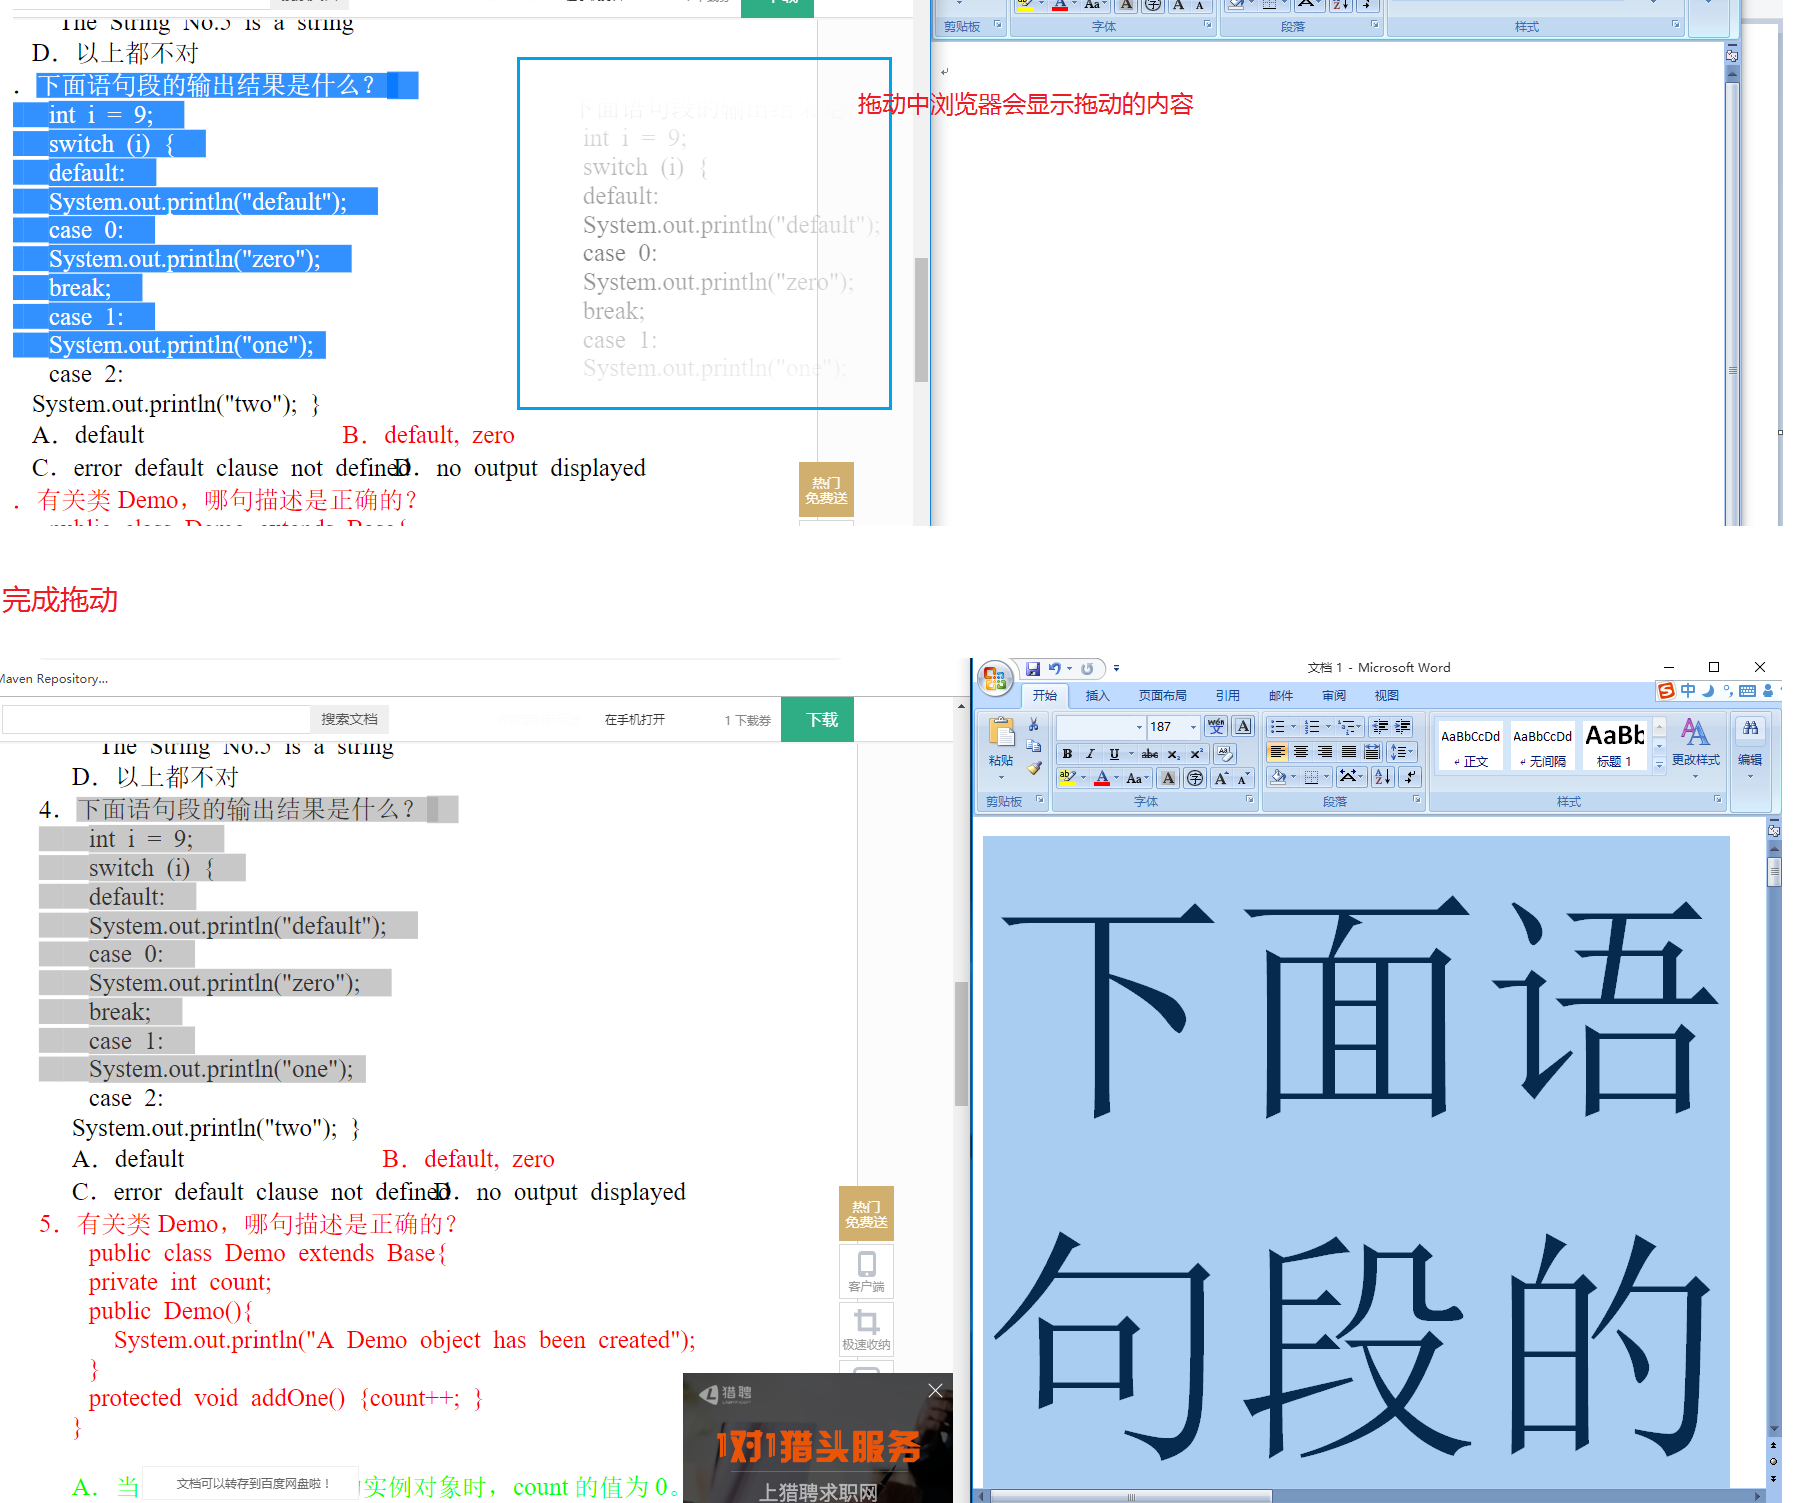
Task: Apply Distributed alignment icon
Action: (x=1372, y=752)
